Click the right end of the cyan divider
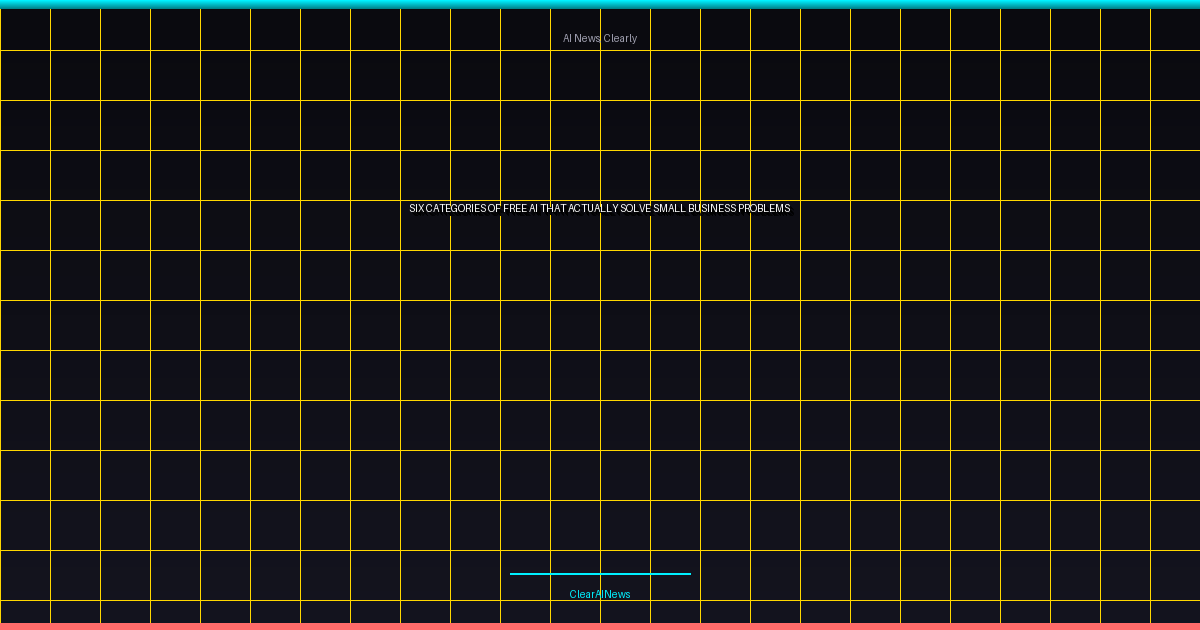The height and width of the screenshot is (630, 1200). click(688, 574)
